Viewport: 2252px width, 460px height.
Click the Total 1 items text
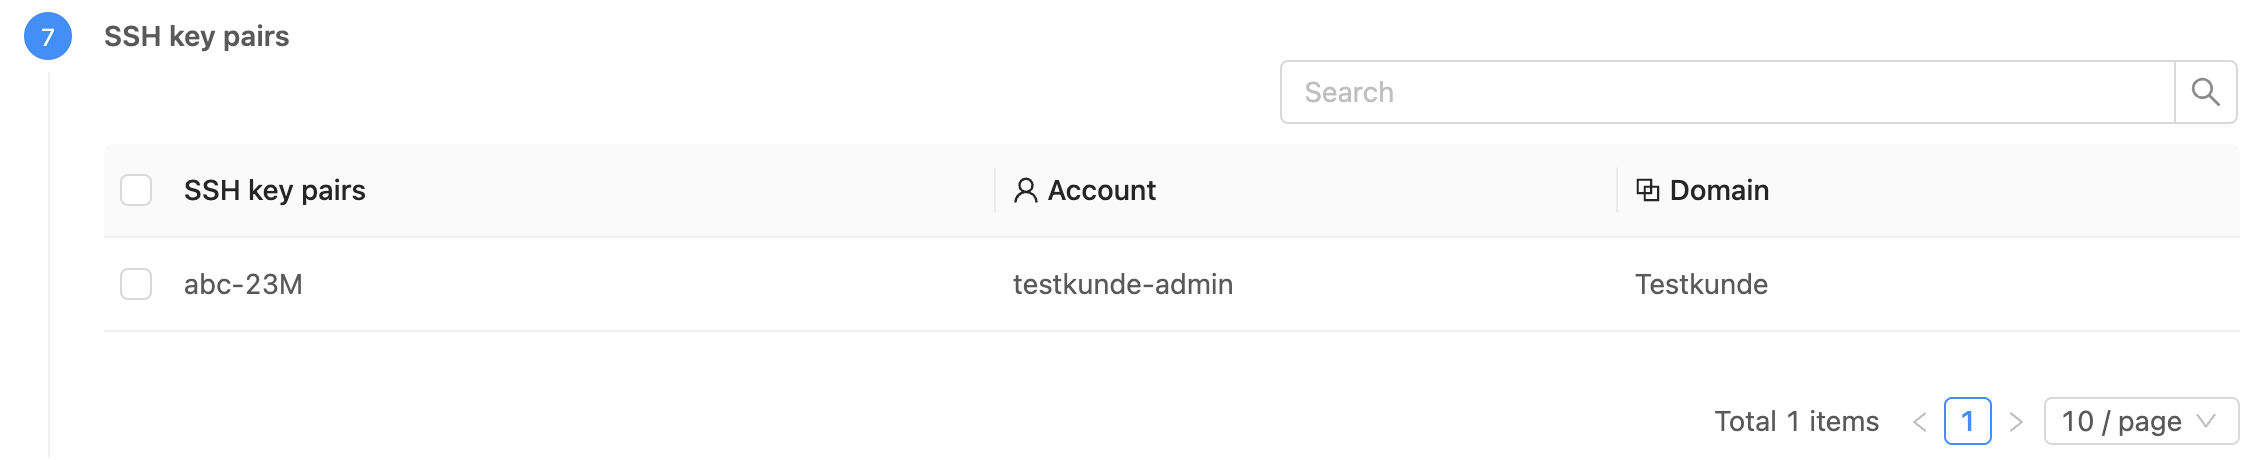point(1796,421)
